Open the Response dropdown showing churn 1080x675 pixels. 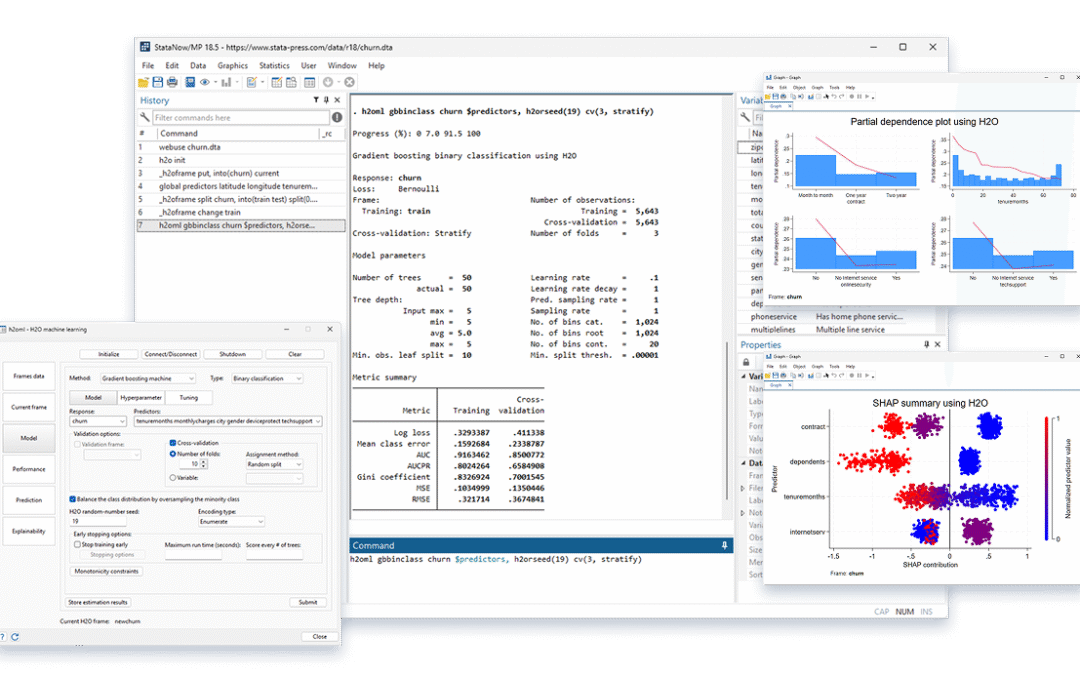pyautogui.click(x=98, y=421)
